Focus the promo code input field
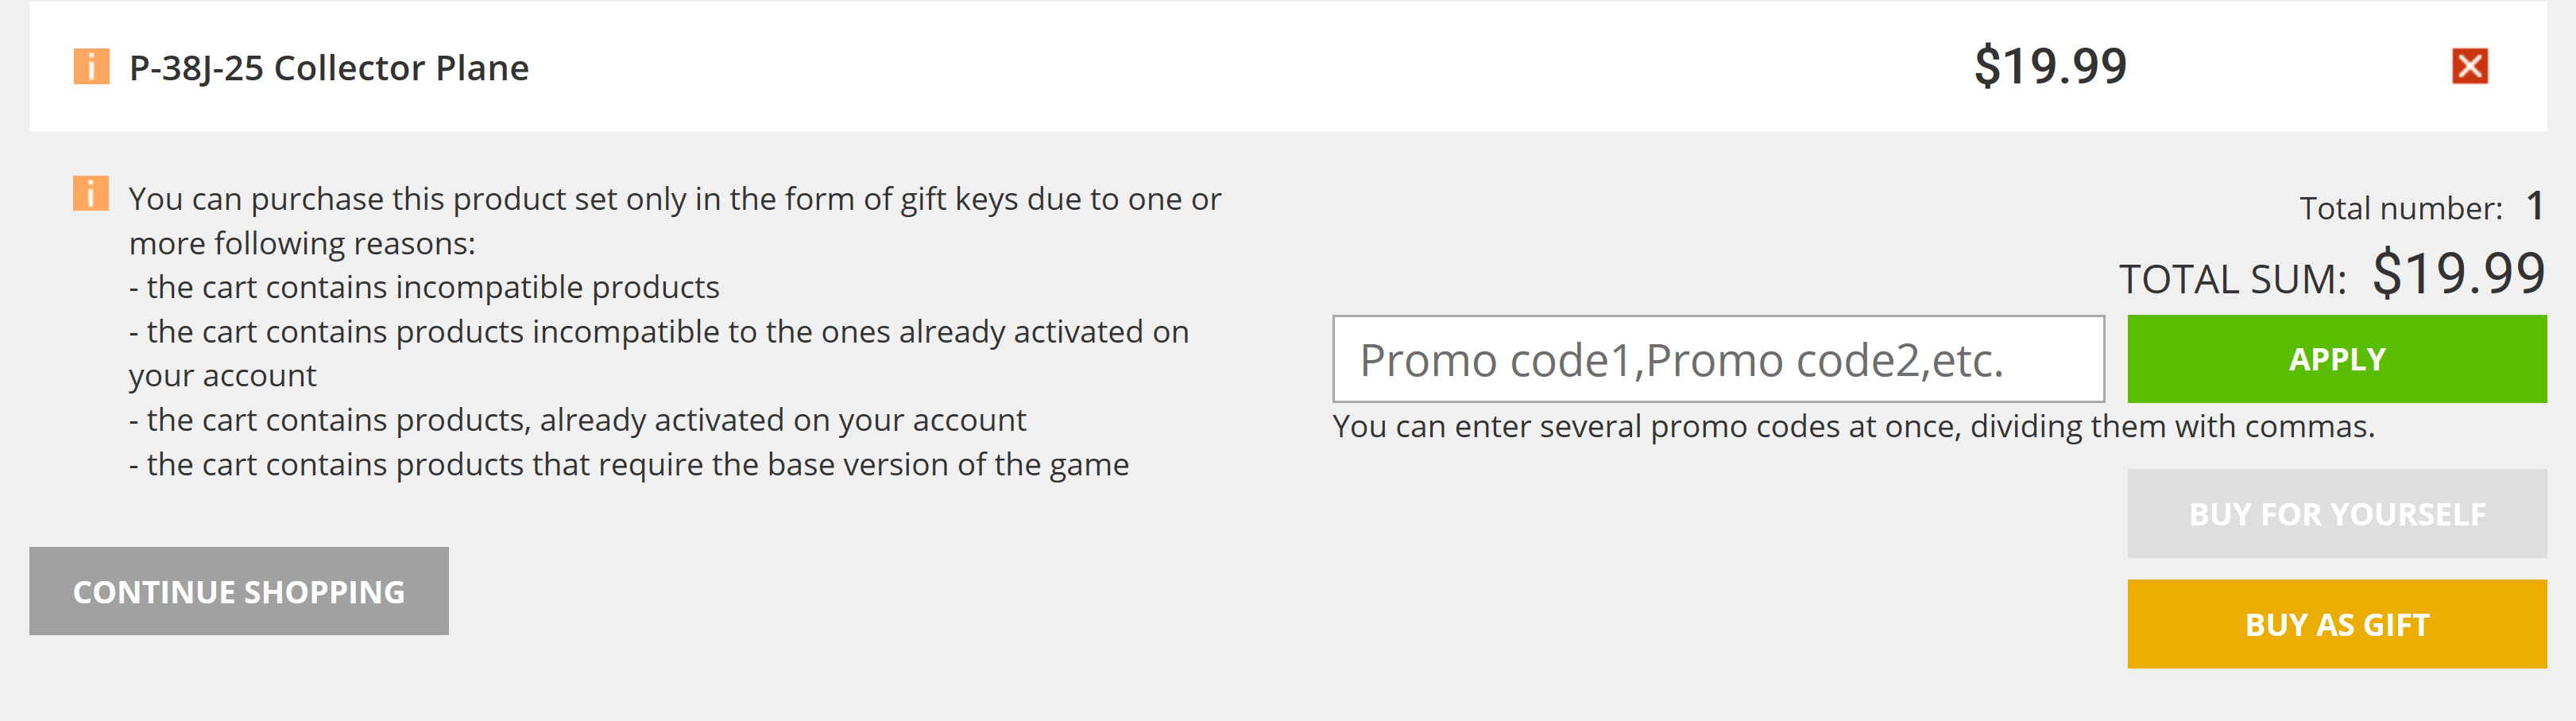Image resolution: width=2576 pixels, height=721 pixels. click(x=1718, y=360)
